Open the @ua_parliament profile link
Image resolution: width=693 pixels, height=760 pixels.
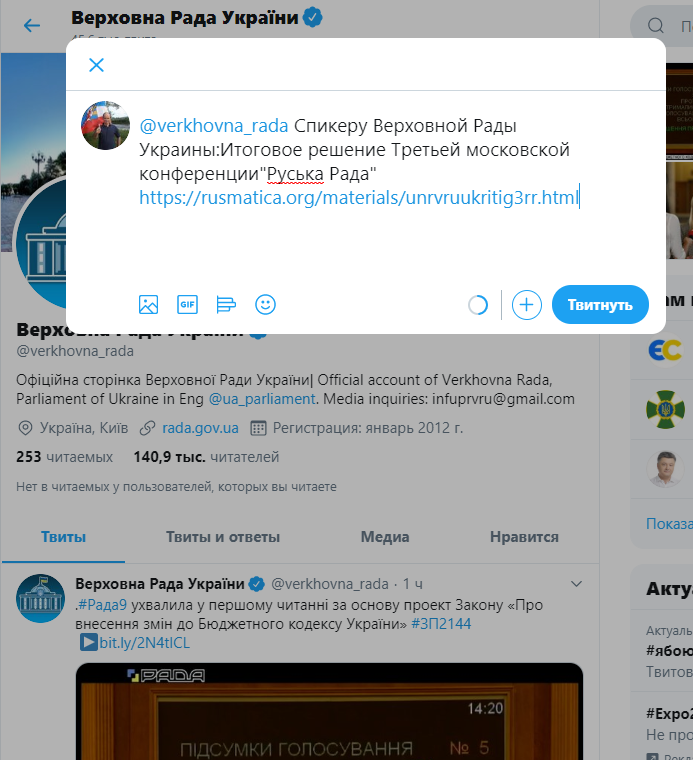[x=262, y=399]
